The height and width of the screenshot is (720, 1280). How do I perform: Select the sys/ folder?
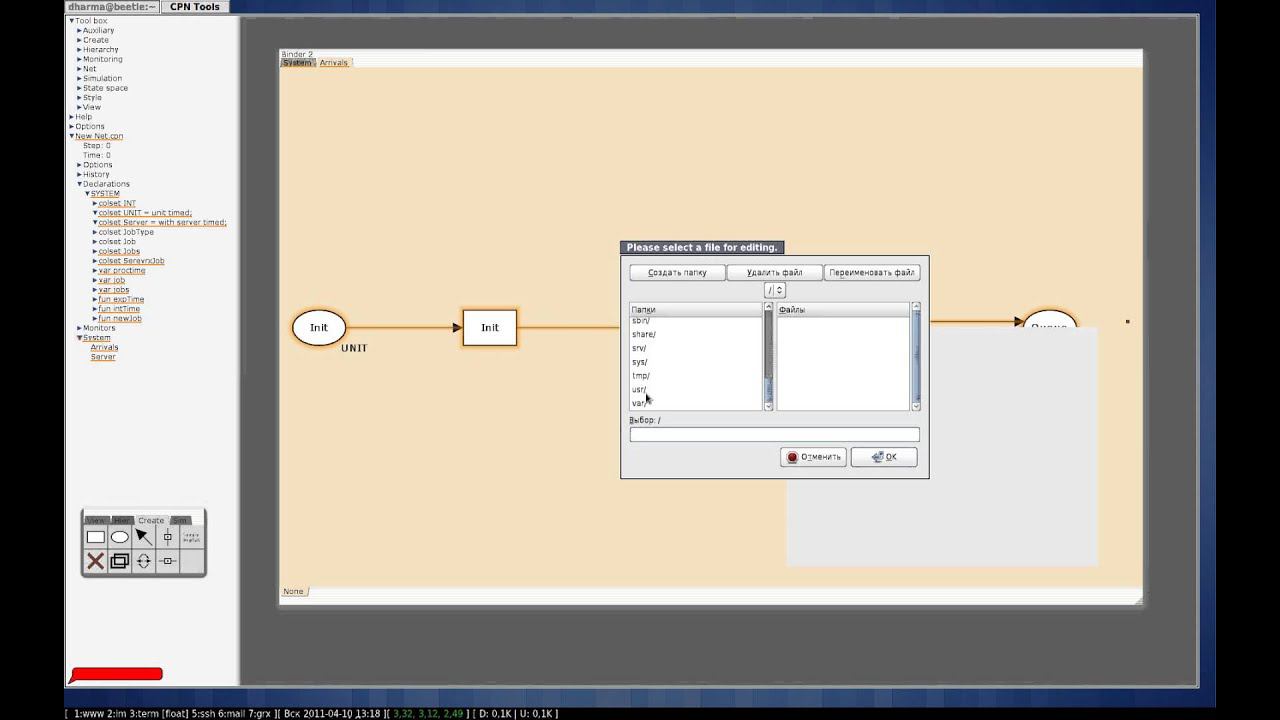(x=640, y=362)
